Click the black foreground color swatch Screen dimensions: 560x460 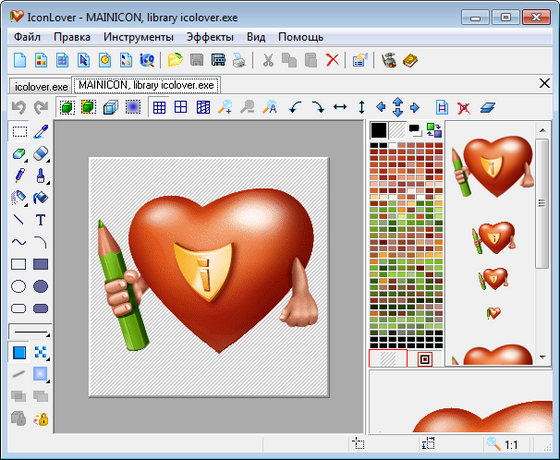click(379, 130)
